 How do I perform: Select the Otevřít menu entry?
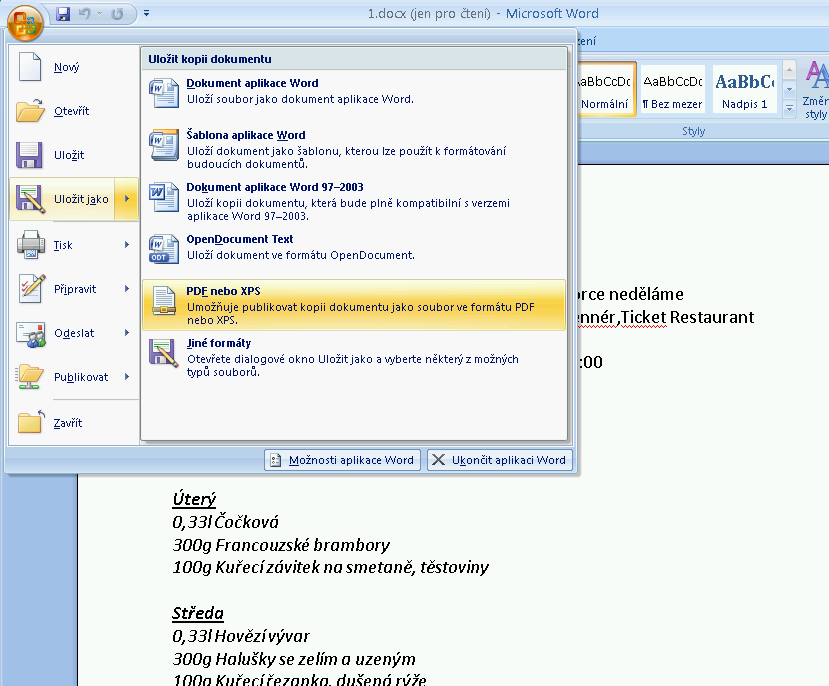point(74,111)
